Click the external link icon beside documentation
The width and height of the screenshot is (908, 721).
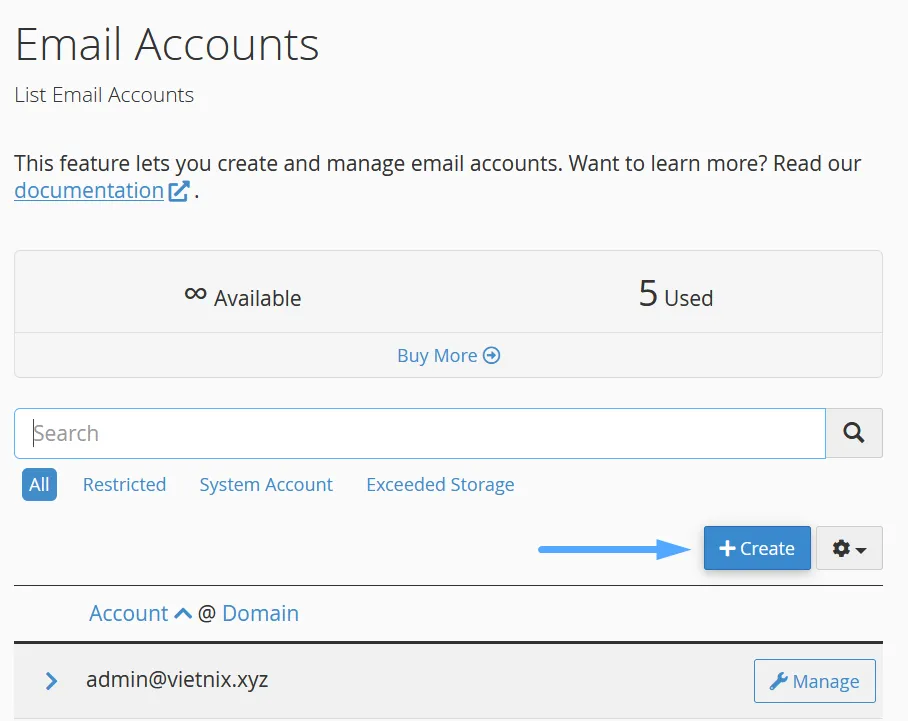coord(179,191)
